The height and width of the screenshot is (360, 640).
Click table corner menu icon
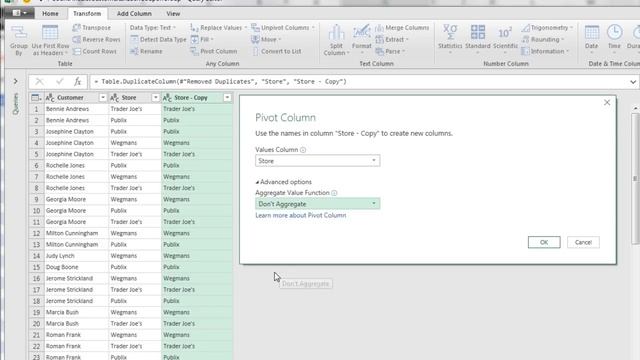[x=36, y=98]
